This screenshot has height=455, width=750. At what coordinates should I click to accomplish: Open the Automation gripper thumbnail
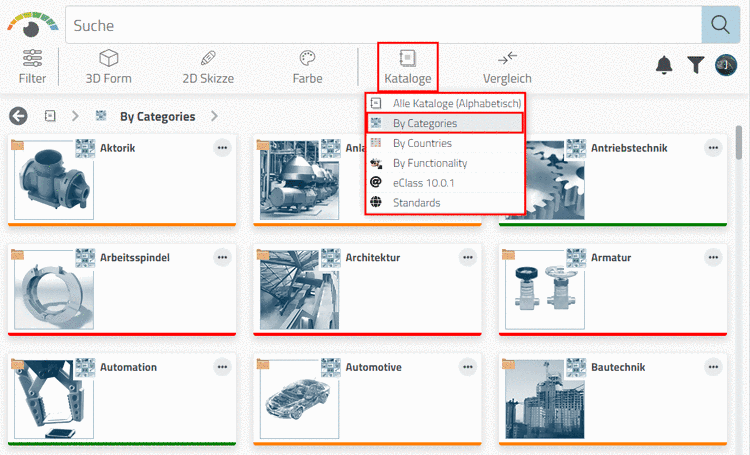tap(54, 399)
